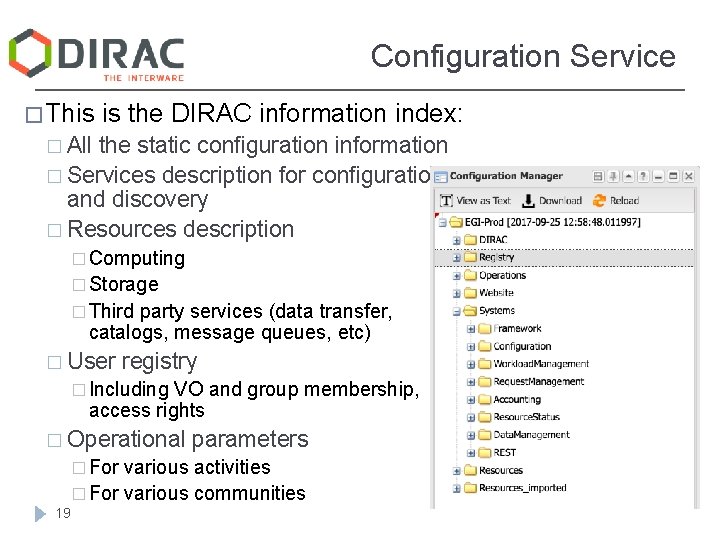Expand the Website folder node
The width and height of the screenshot is (720, 540).
click(x=456, y=293)
